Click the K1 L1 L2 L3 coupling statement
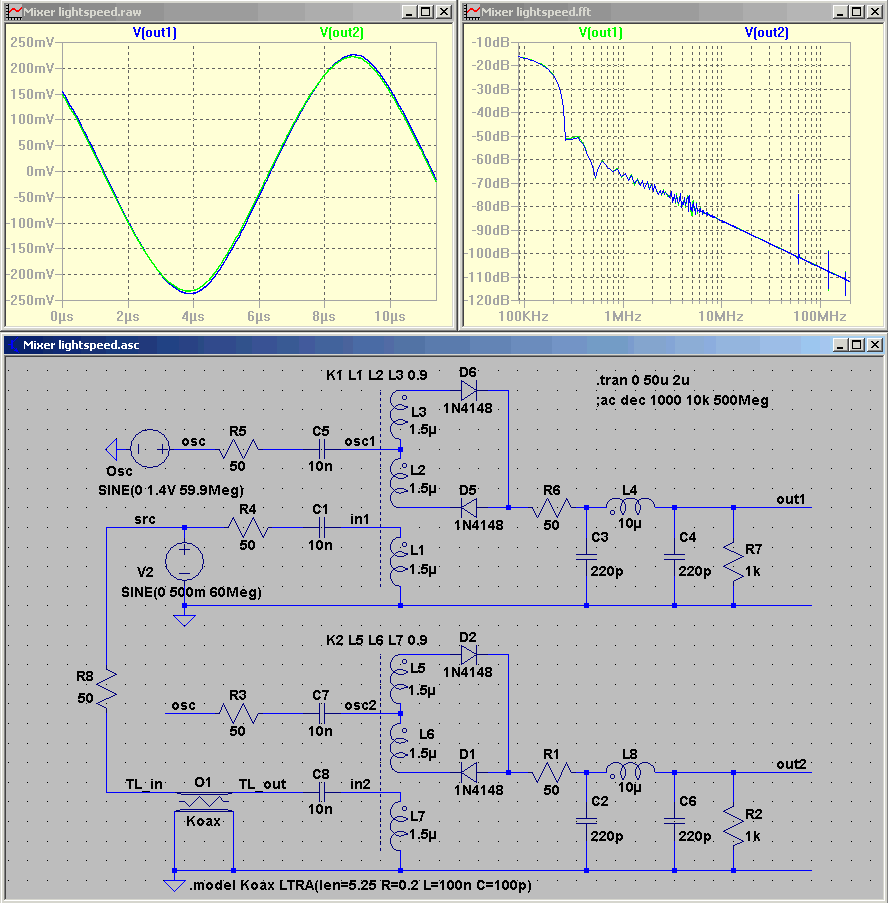The width and height of the screenshot is (888, 903). click(377, 375)
